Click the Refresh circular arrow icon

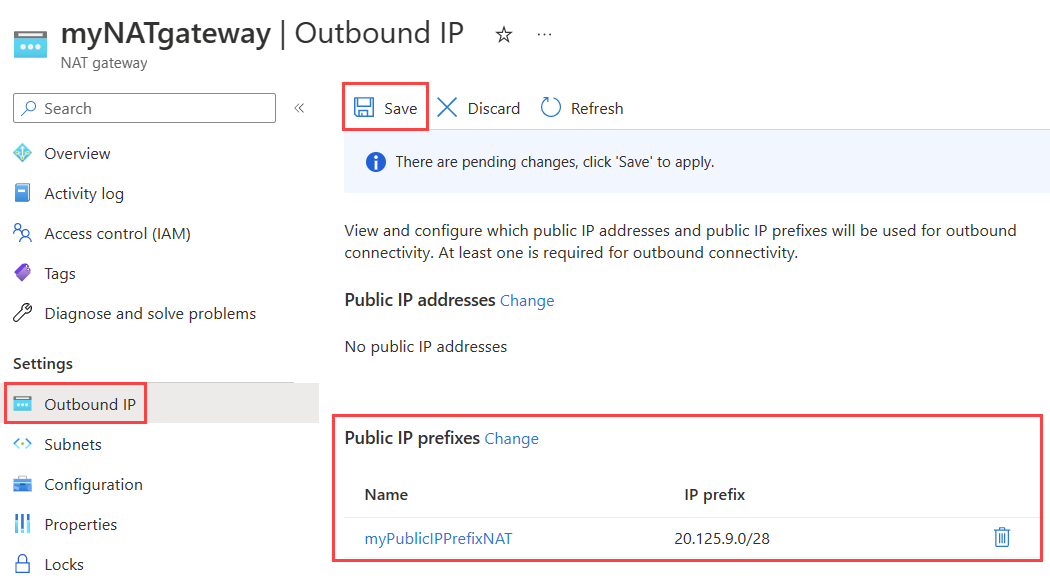(x=551, y=108)
